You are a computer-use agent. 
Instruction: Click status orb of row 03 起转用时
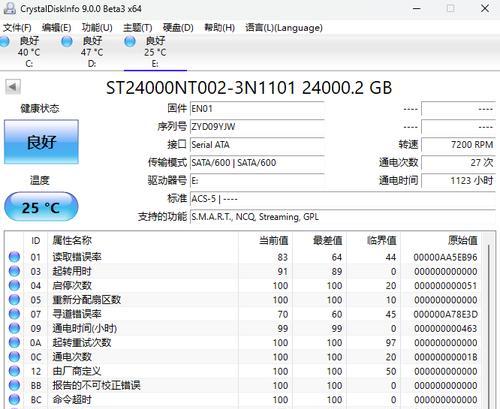(x=14, y=271)
